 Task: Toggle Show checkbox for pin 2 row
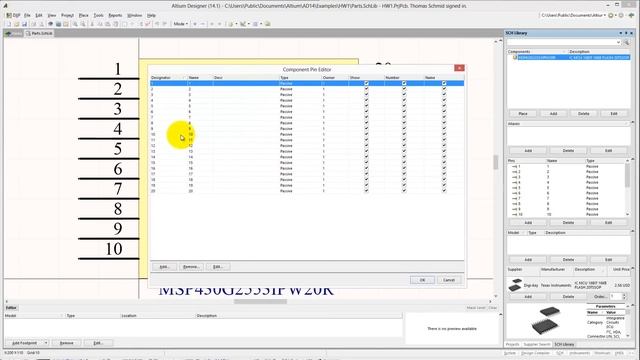coord(366,89)
